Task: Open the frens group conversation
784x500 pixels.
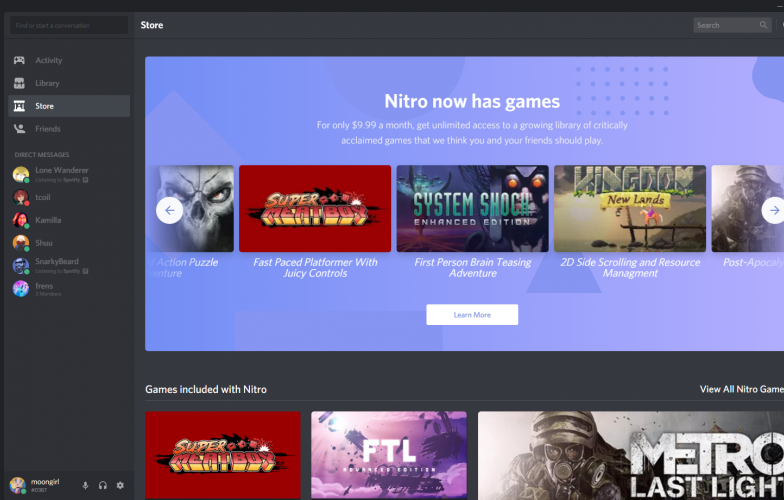Action: pos(45,288)
